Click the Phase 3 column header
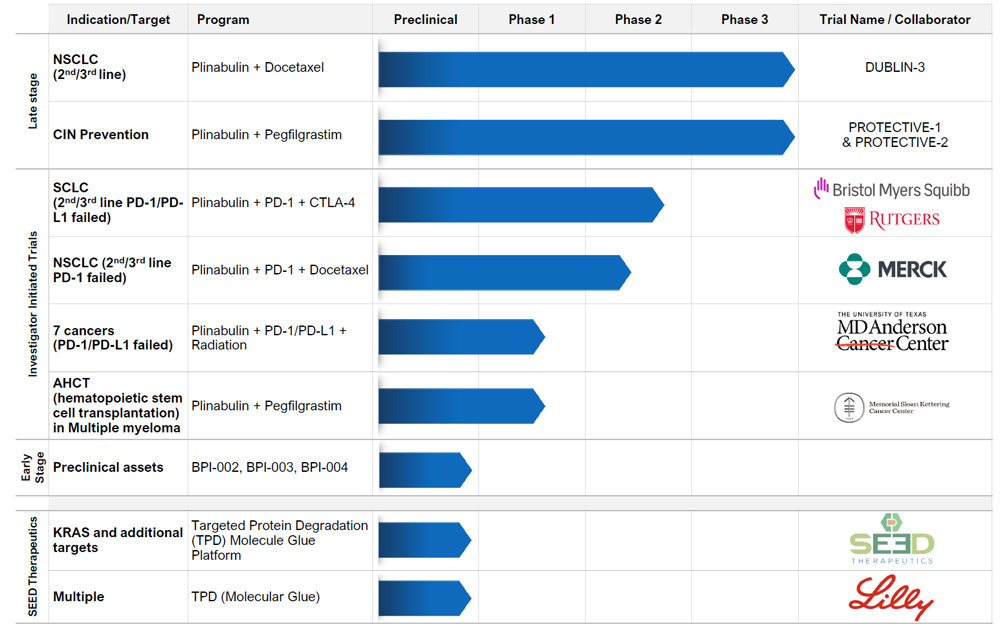 pos(744,19)
